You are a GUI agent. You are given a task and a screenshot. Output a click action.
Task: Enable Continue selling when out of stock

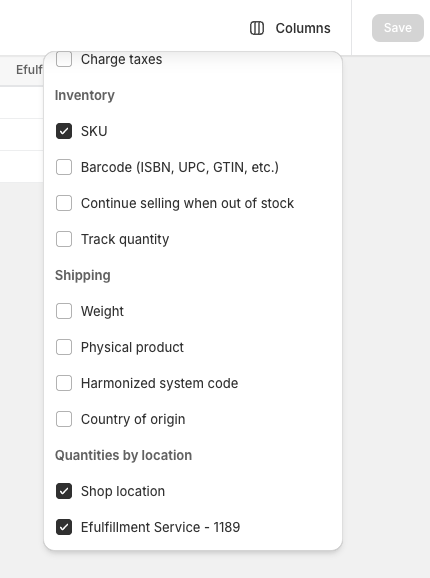tap(64, 203)
